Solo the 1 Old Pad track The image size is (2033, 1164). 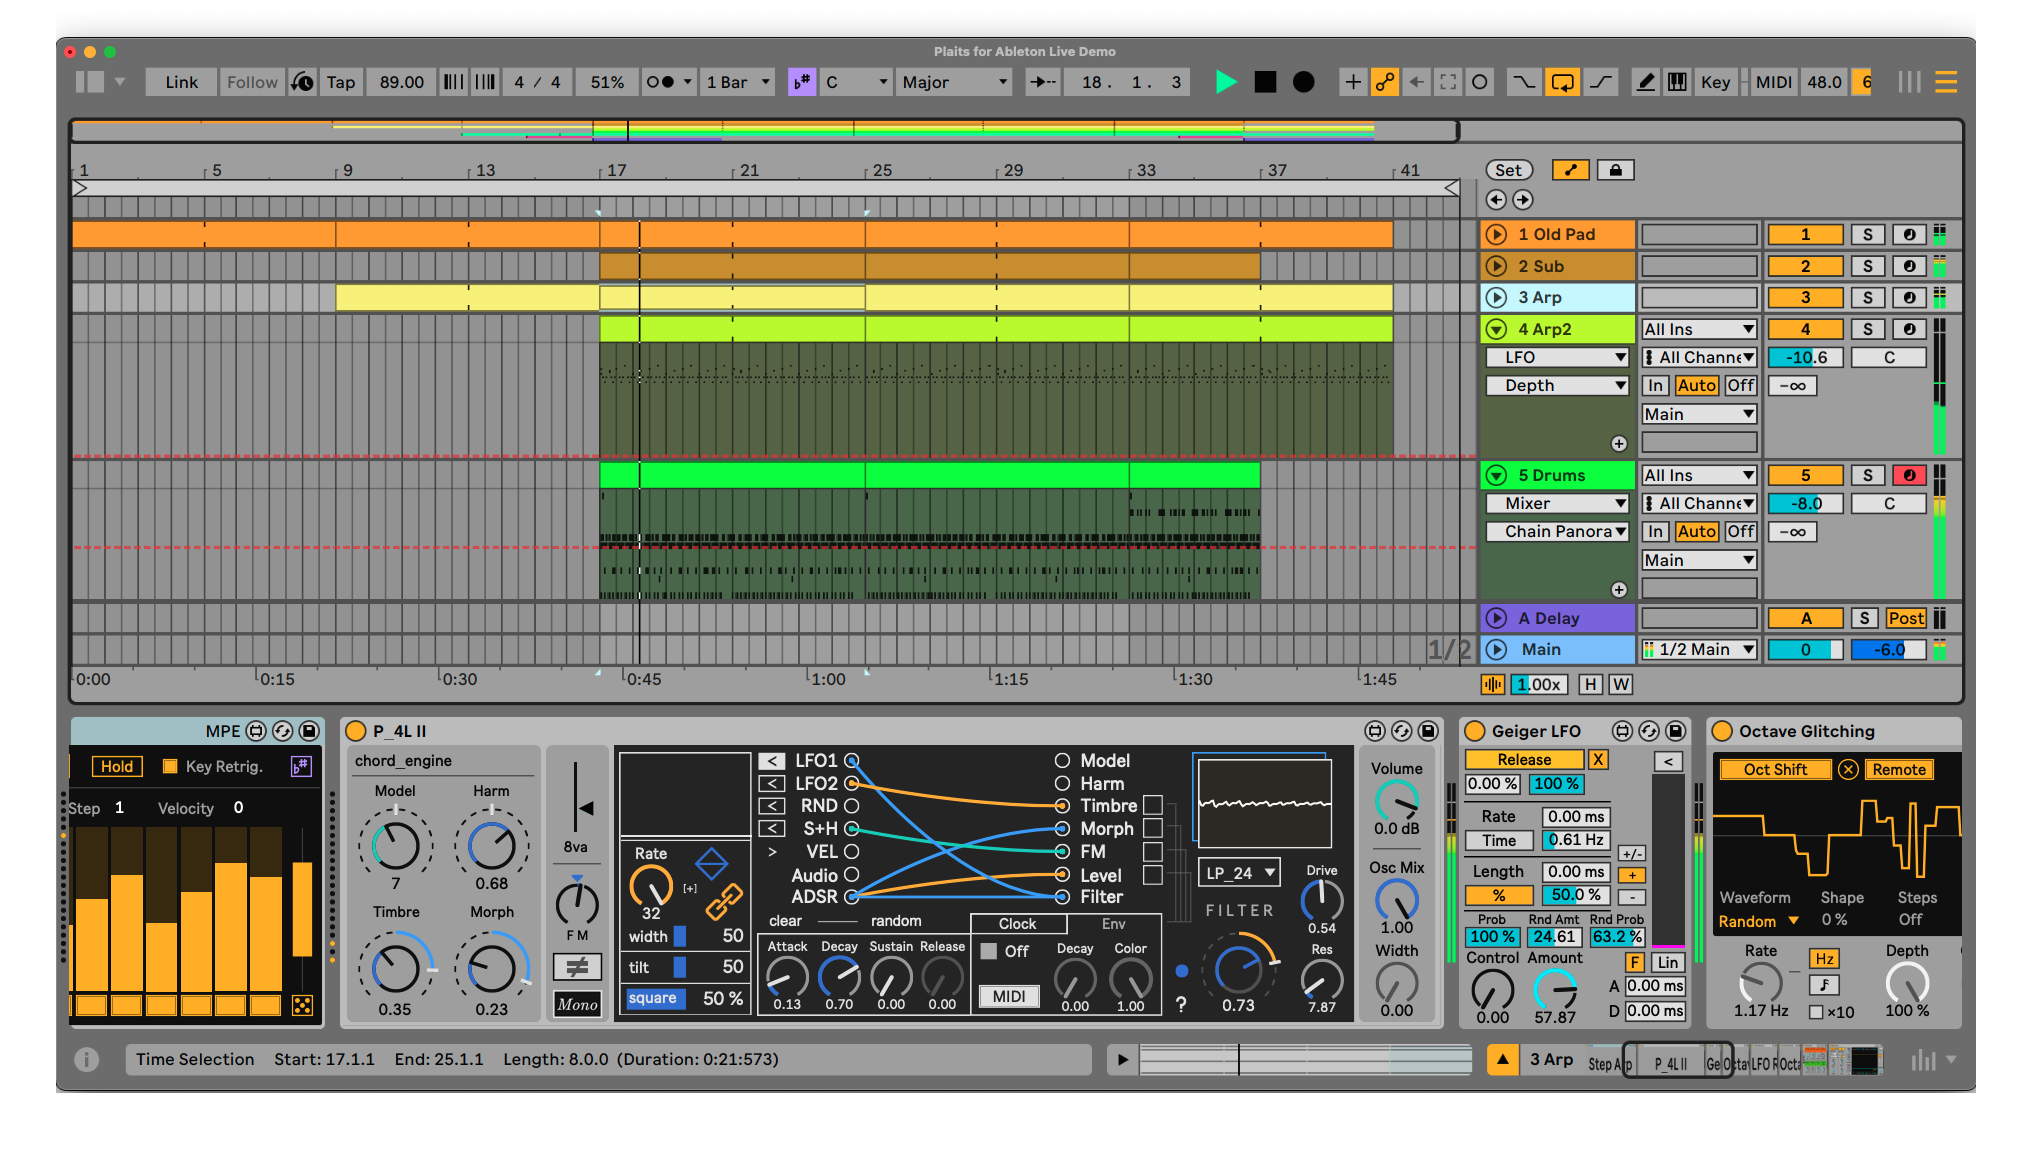point(1867,234)
